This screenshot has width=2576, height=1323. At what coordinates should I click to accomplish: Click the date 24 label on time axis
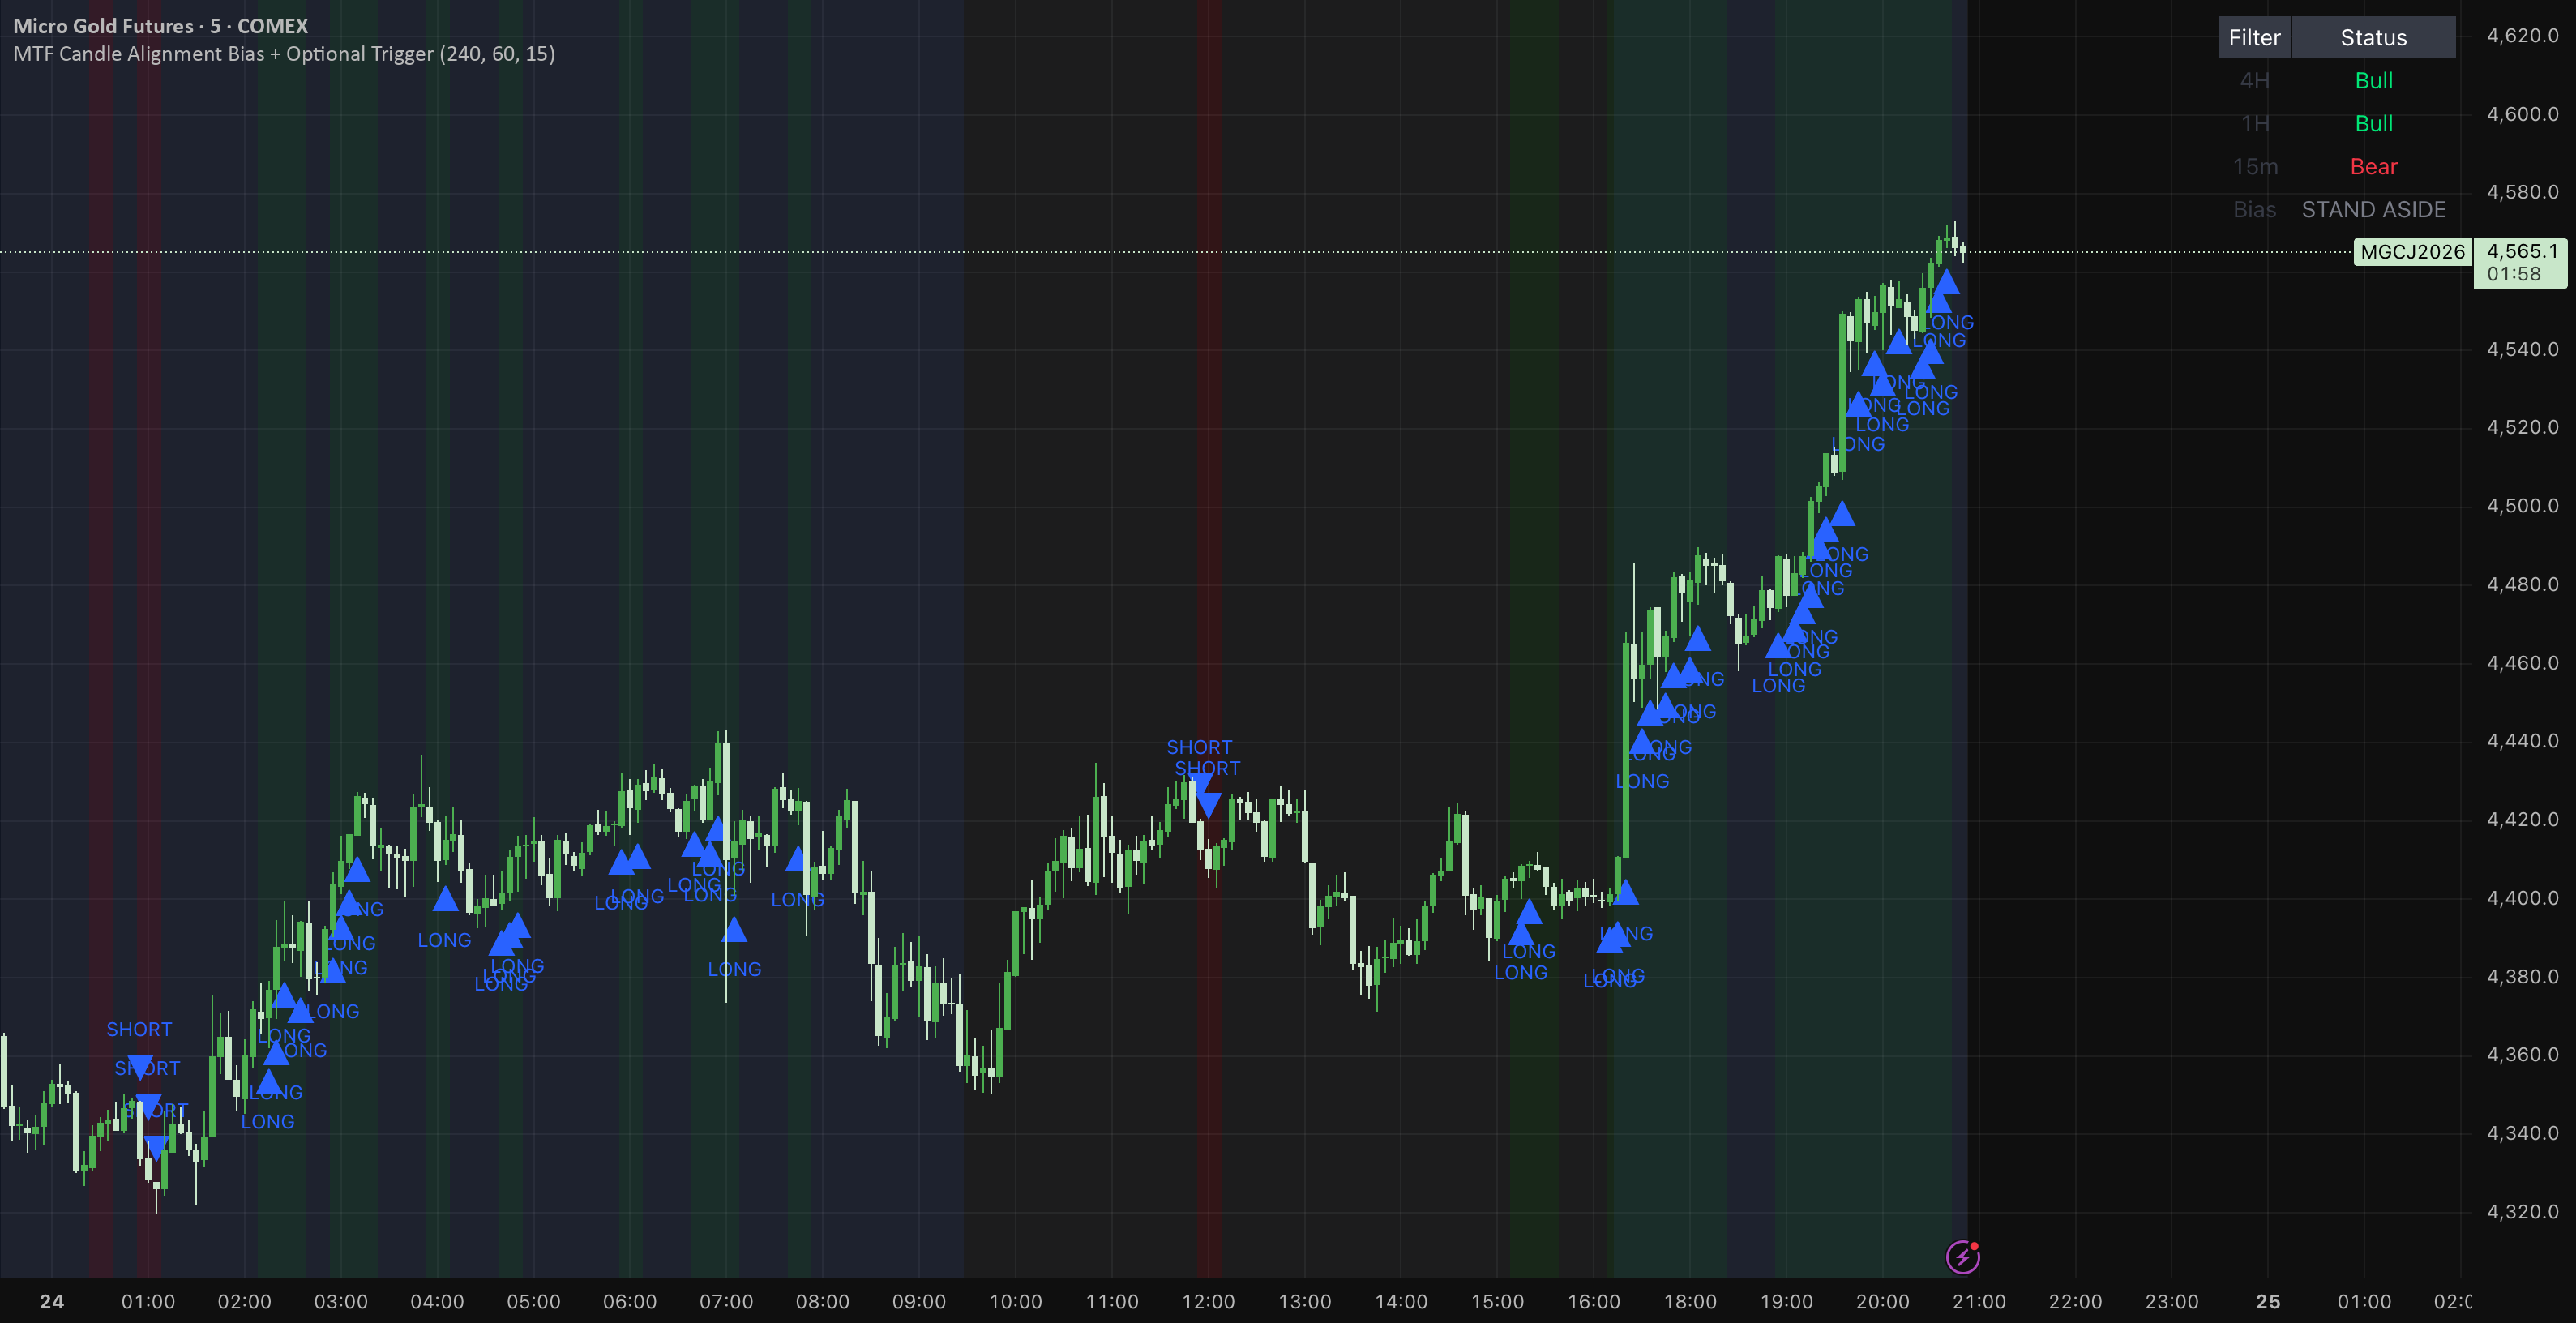(52, 1301)
